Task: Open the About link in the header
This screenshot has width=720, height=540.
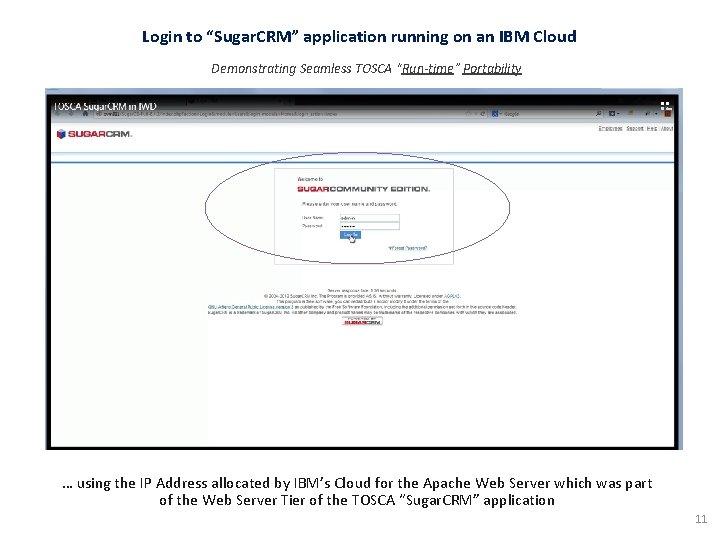Action: pos(667,128)
